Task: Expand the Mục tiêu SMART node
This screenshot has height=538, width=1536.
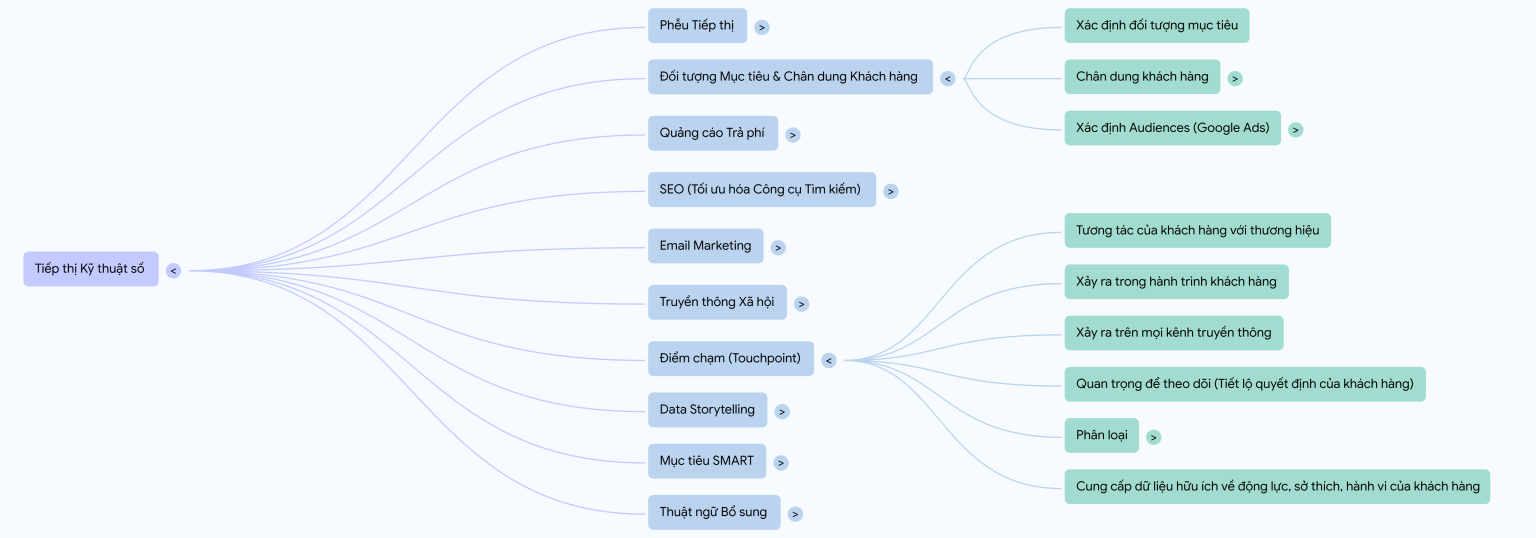Action: [781, 463]
